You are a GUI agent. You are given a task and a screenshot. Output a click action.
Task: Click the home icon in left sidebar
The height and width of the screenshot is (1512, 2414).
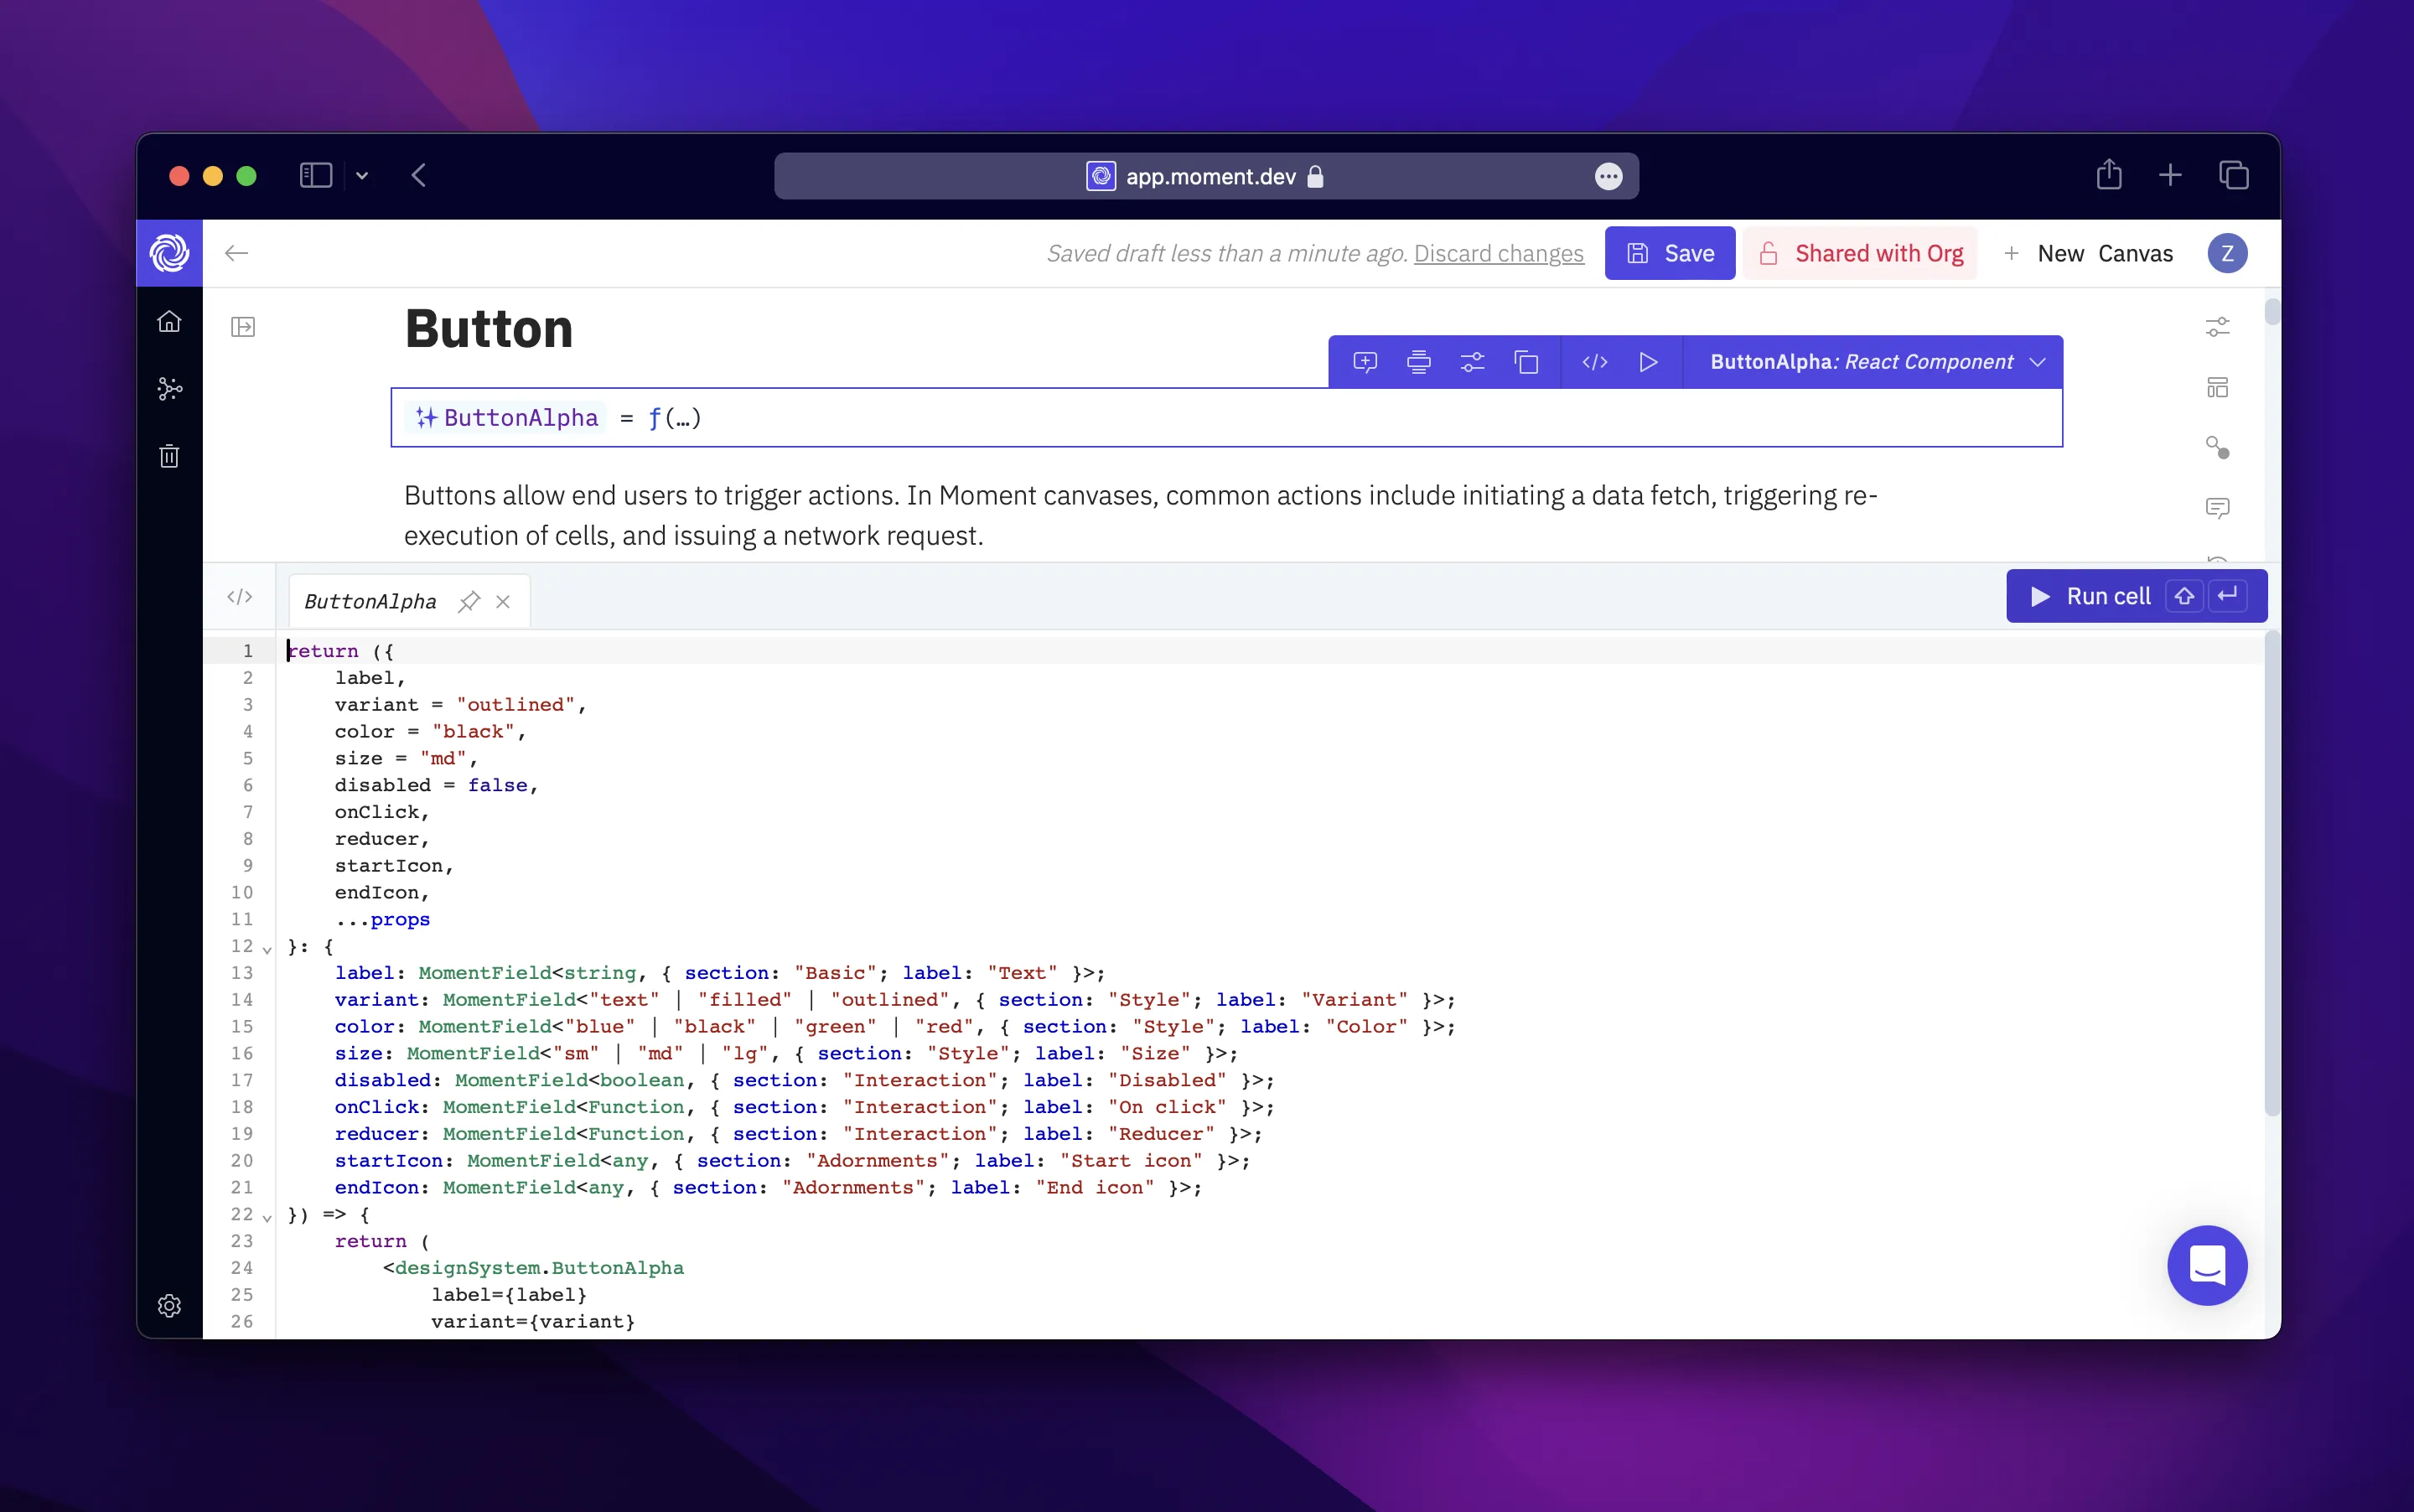coord(169,318)
